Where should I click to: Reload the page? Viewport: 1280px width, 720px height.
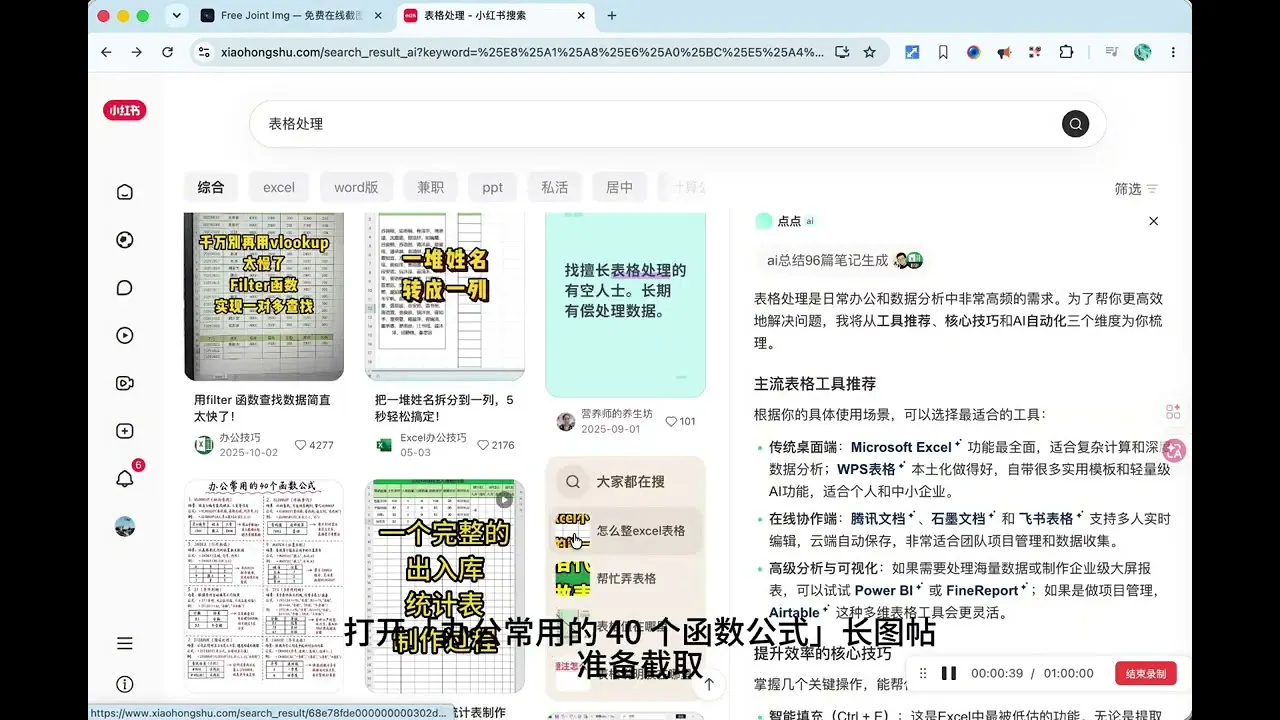[167, 52]
